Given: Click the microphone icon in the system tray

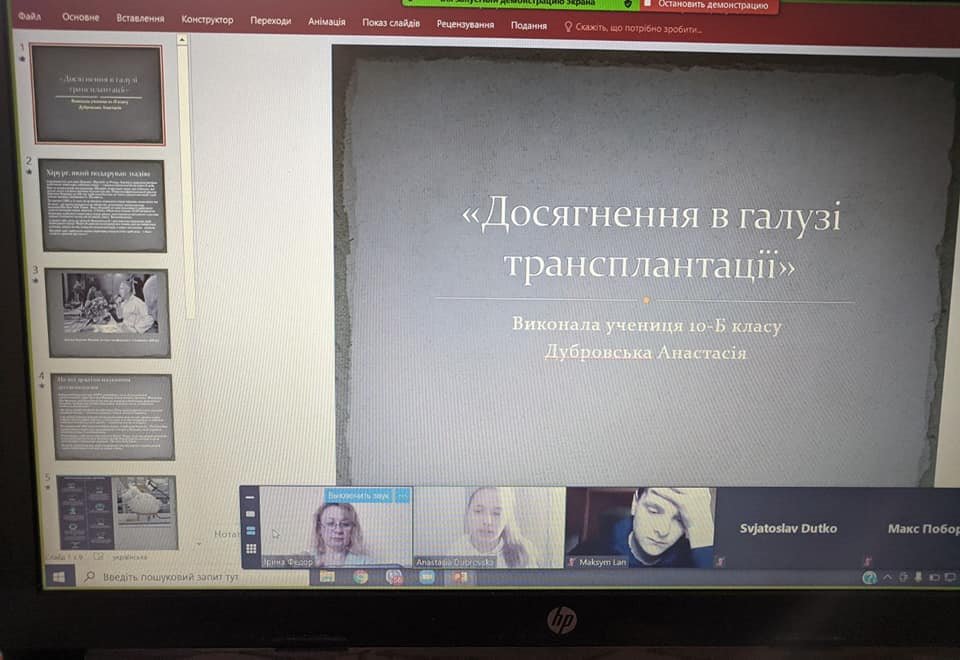Looking at the screenshot, I should 918,577.
